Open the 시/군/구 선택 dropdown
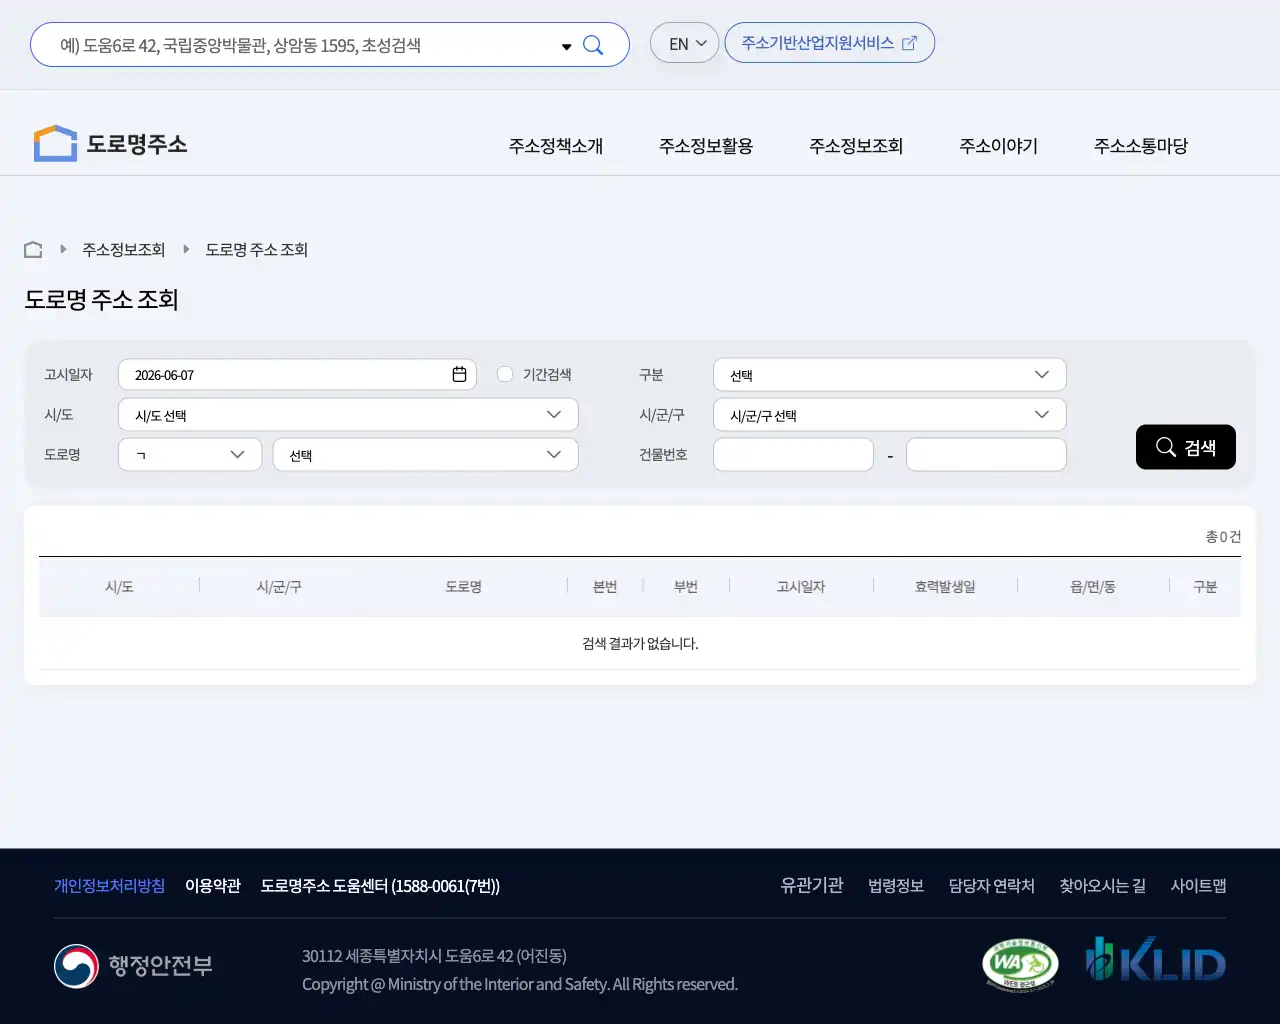Screen dimensions: 1280x1024 coord(890,414)
